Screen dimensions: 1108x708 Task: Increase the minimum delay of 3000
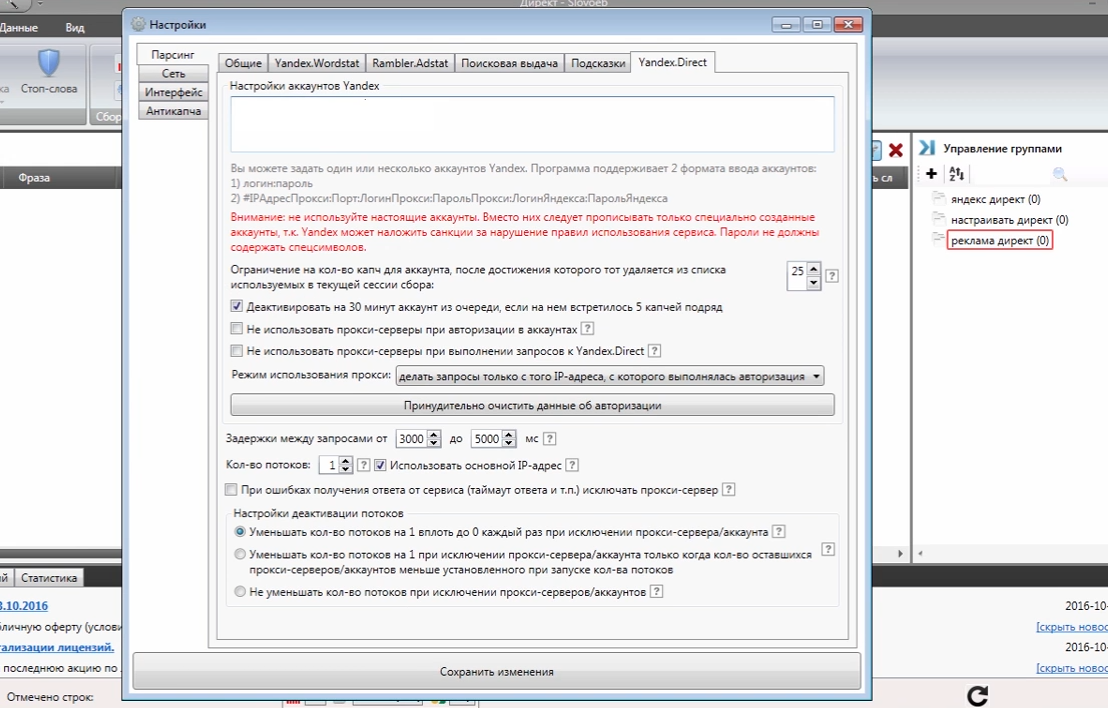(434, 435)
